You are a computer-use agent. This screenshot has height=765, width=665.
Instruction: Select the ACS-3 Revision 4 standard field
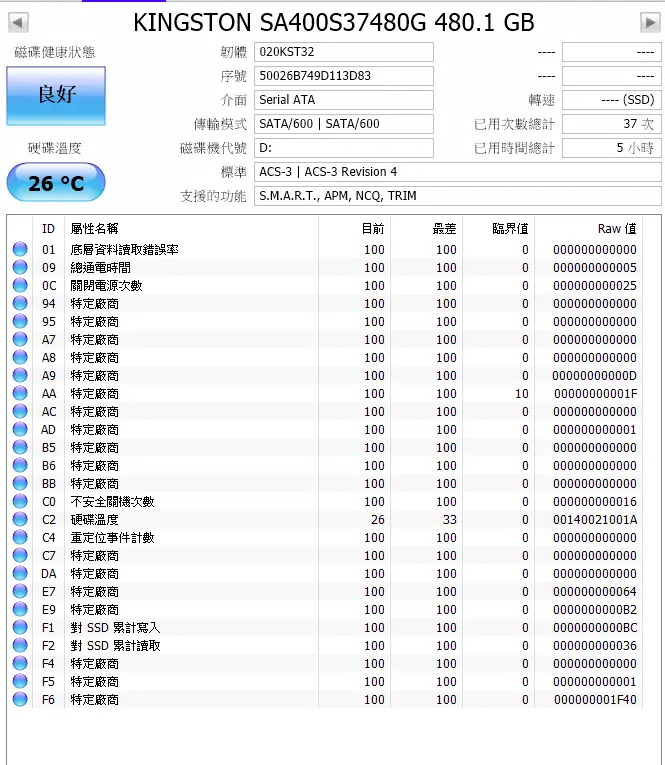tap(458, 172)
